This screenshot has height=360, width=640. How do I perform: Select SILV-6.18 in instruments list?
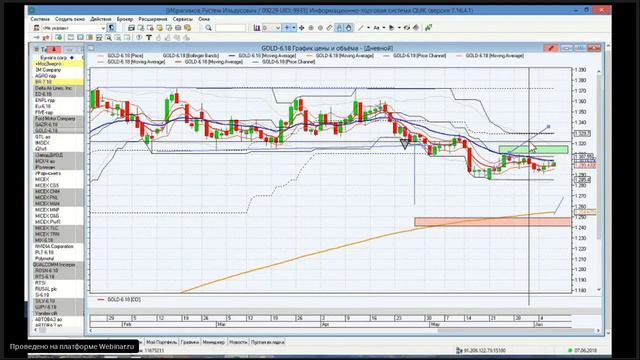click(x=58, y=301)
